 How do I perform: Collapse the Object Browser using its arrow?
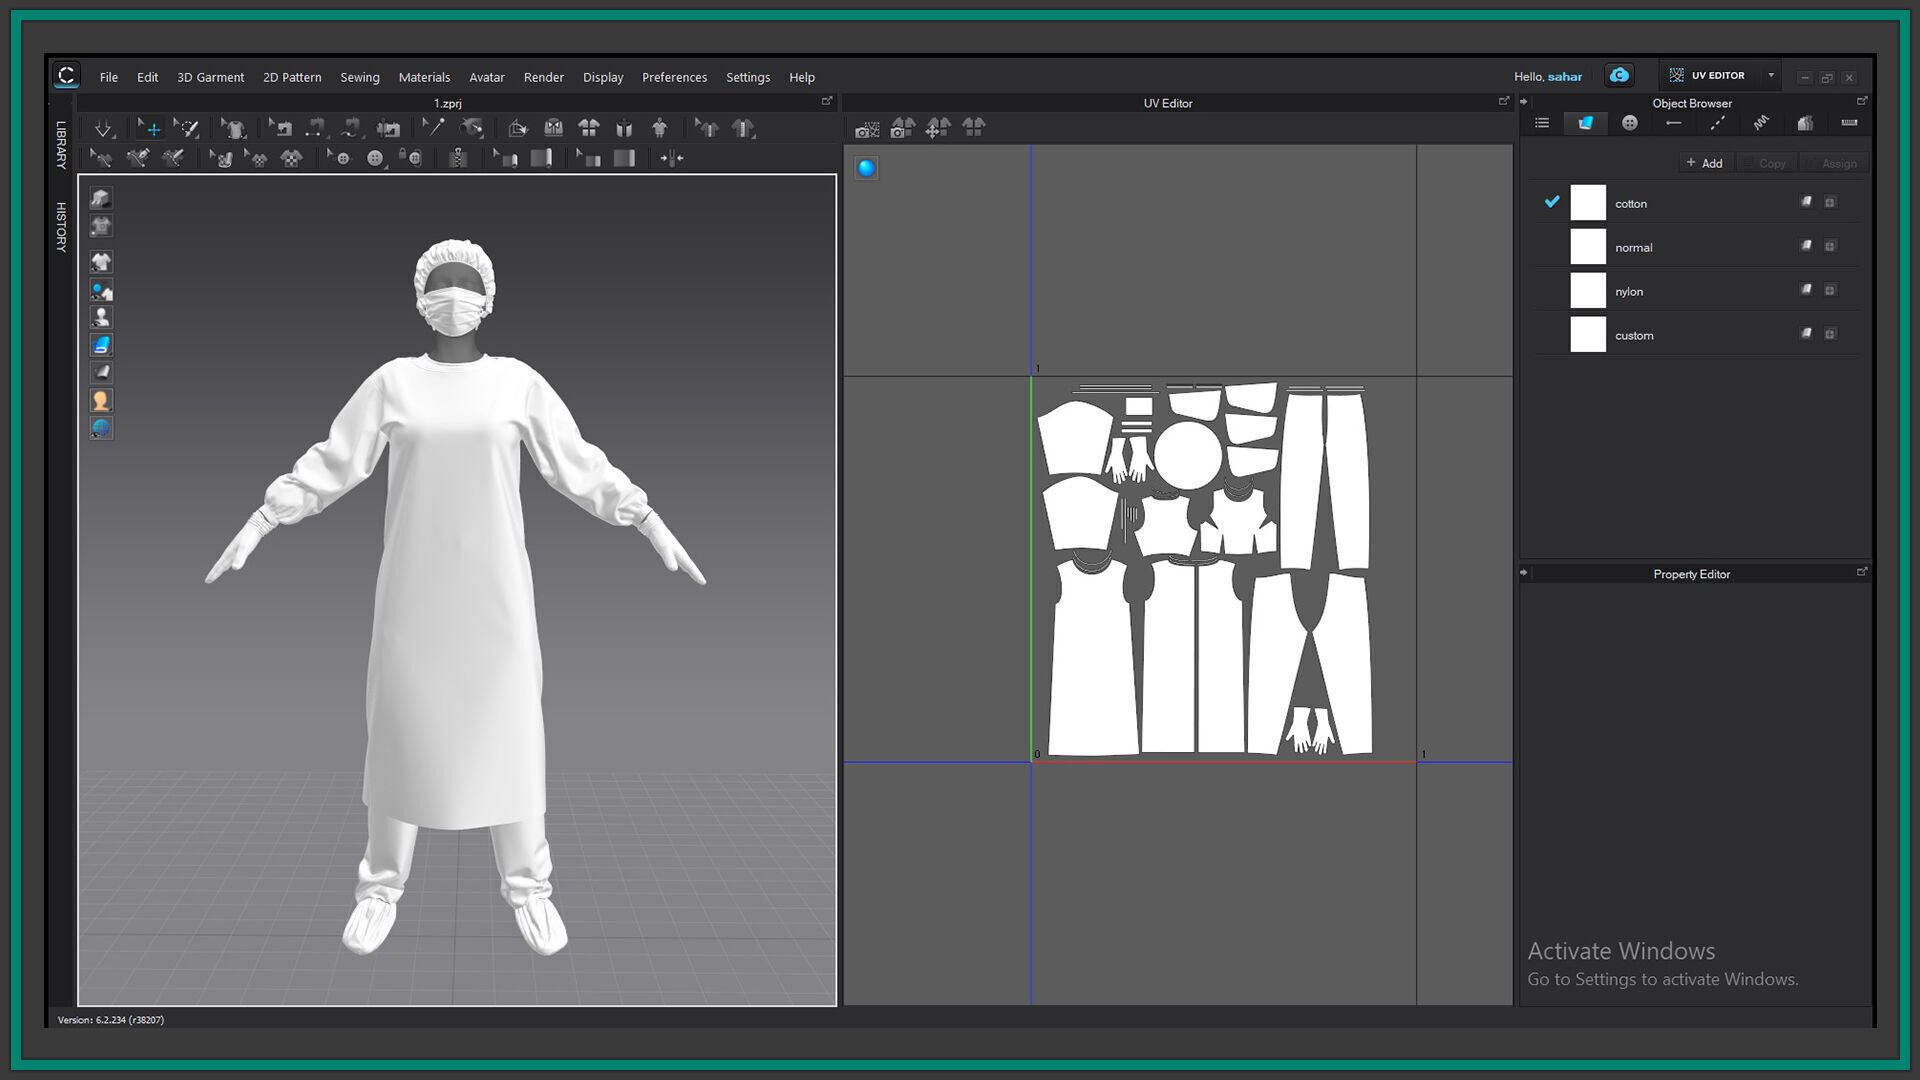point(1524,102)
